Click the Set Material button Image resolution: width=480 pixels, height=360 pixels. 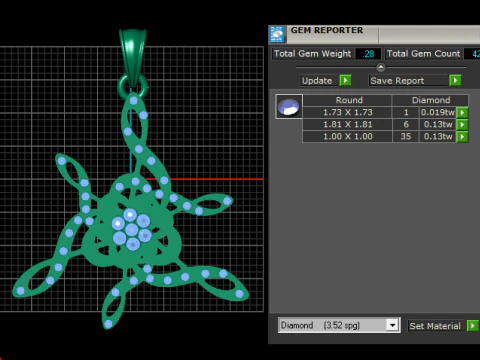point(435,326)
